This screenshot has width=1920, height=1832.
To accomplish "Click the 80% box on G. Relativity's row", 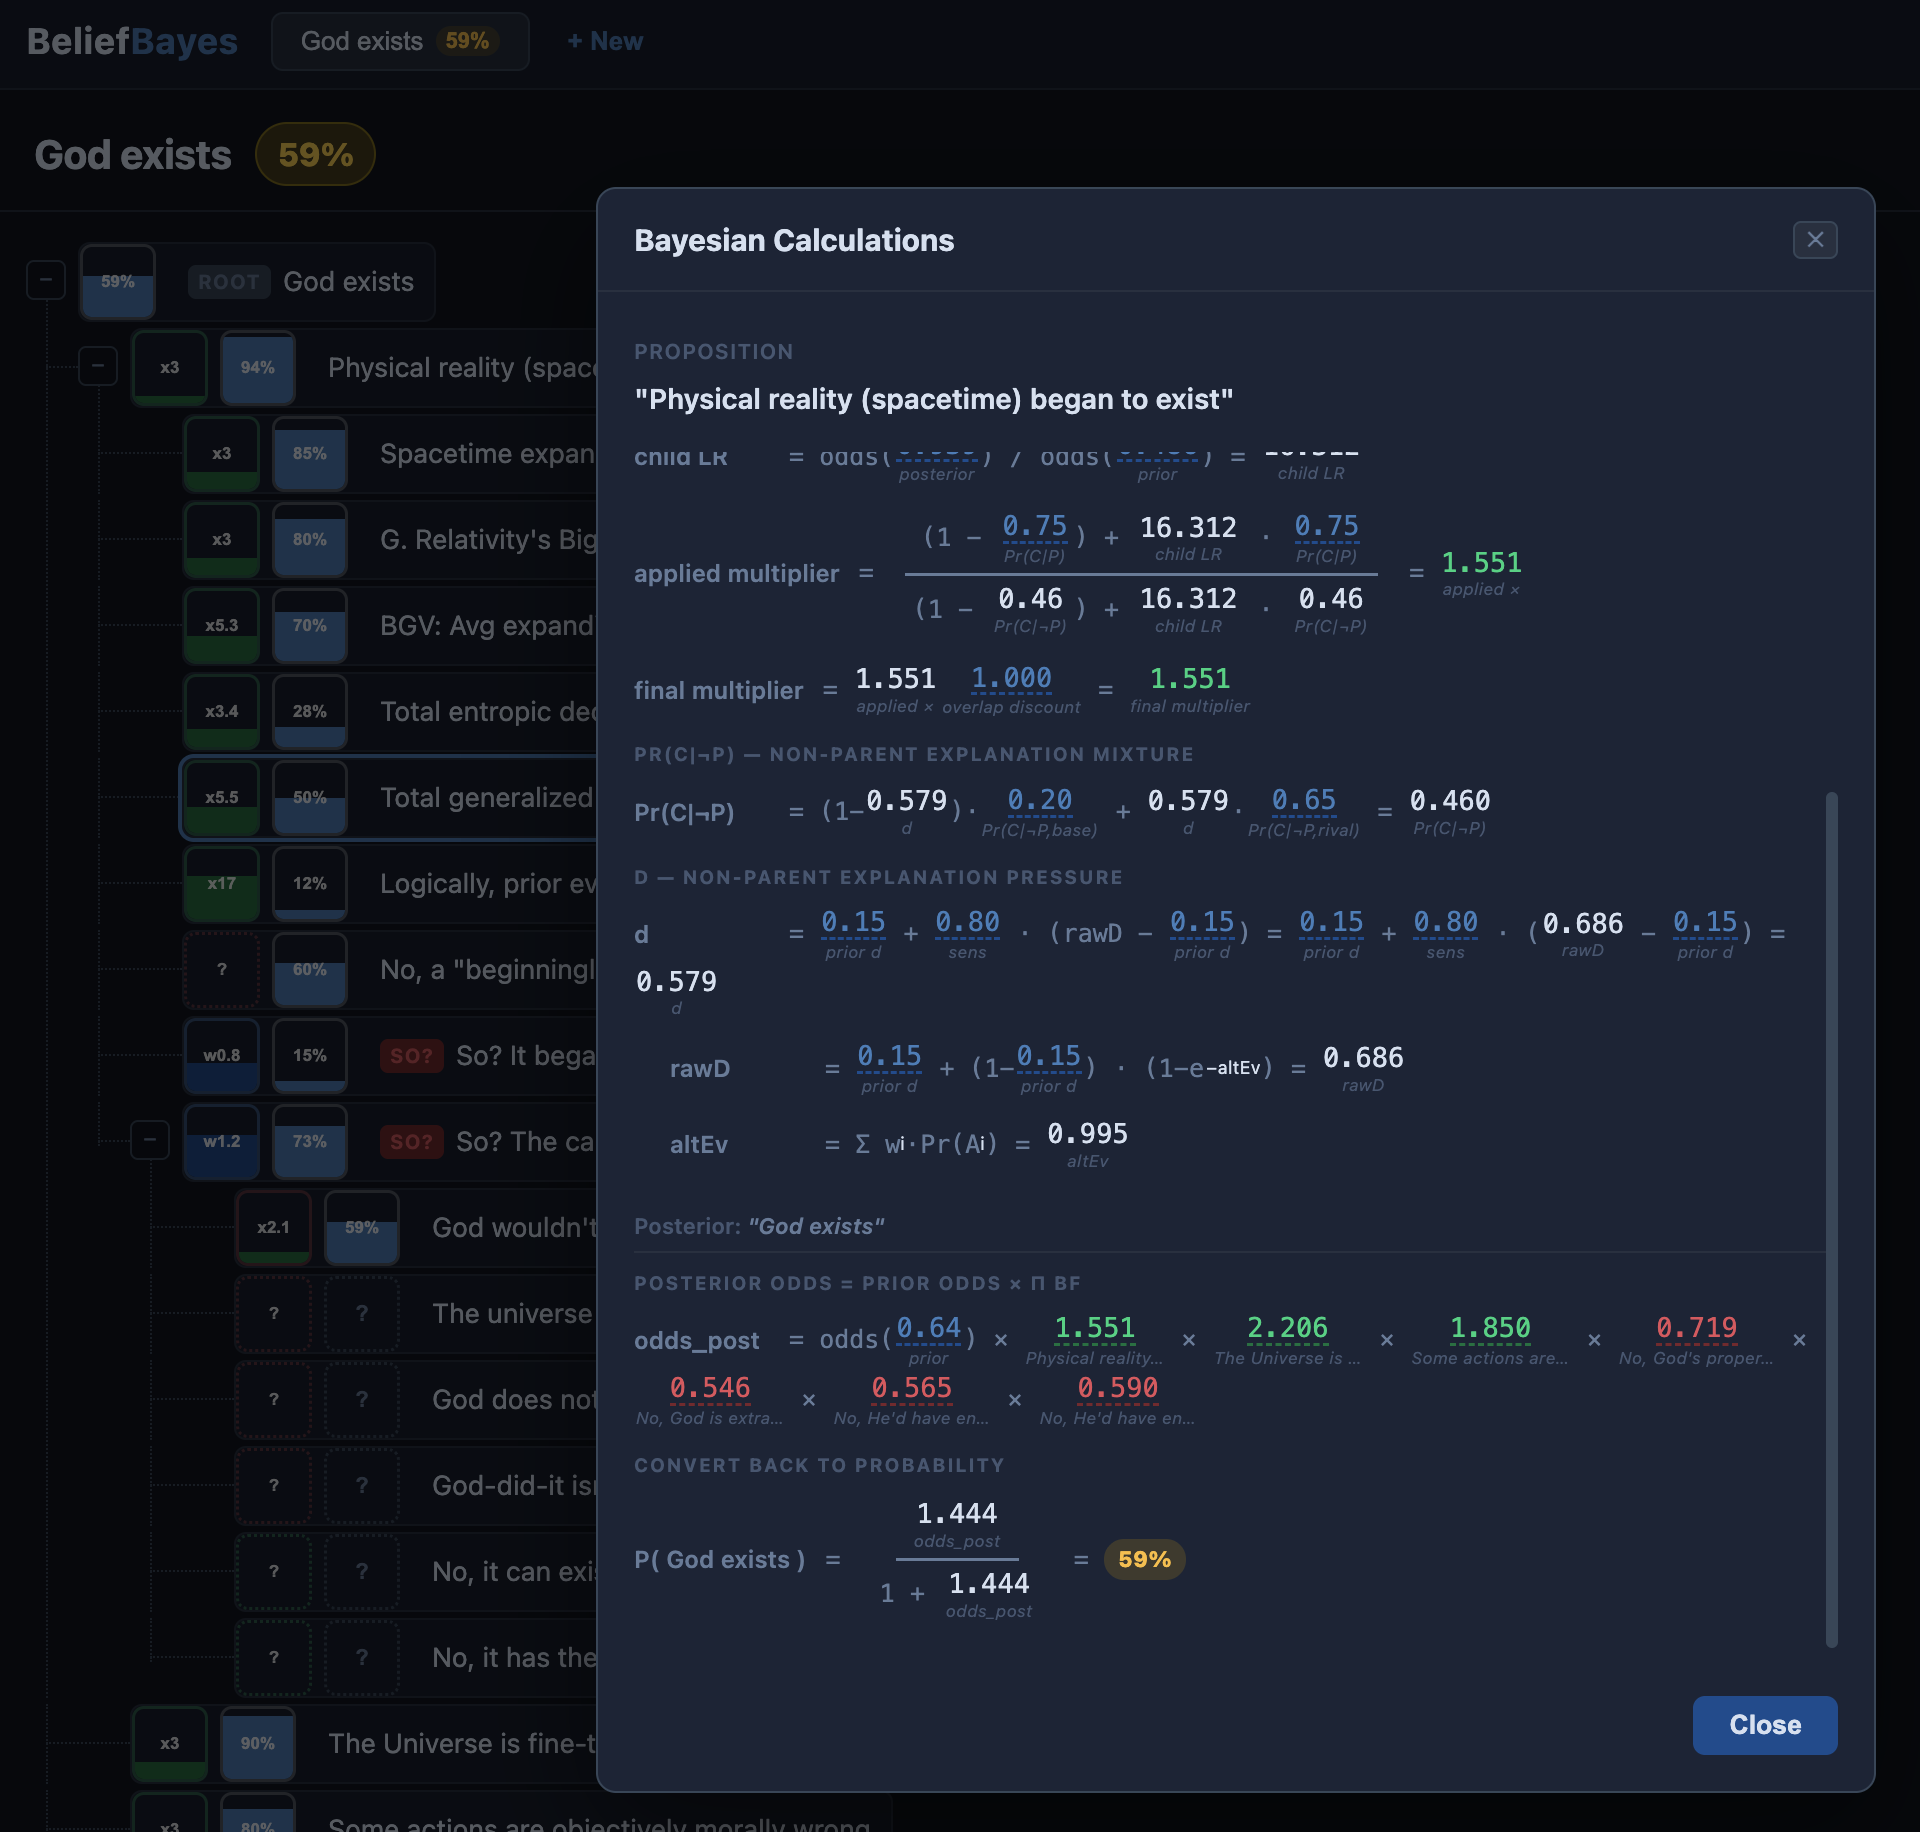I will point(310,540).
